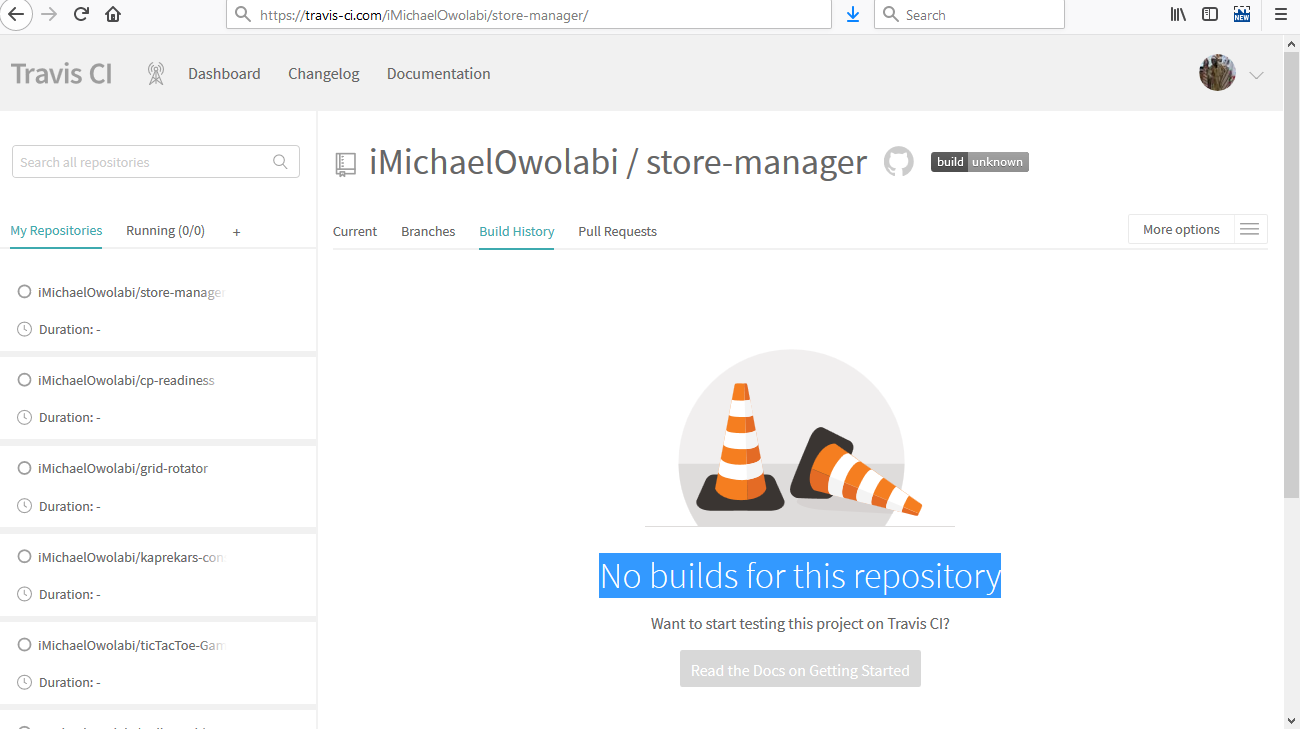
Task: Open the browser Library icon
Action: (1178, 14)
